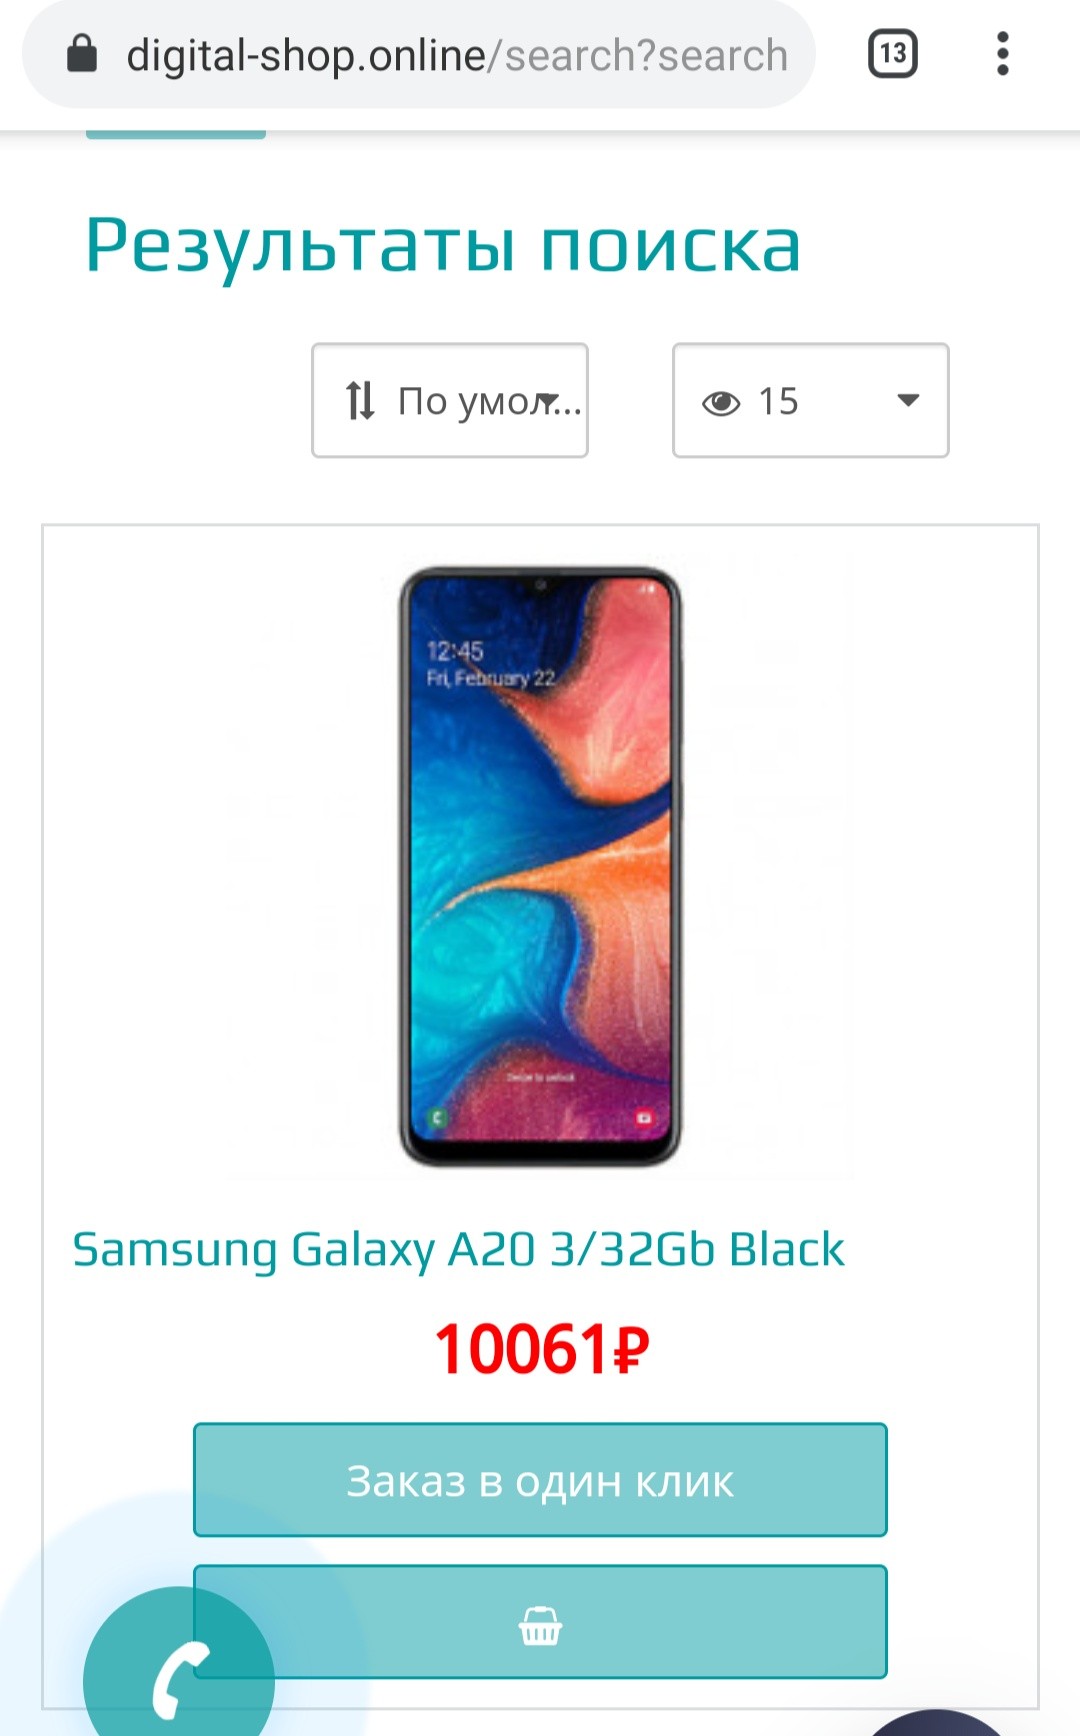
Task: Open the tab switcher showing 13 tabs
Action: coord(892,54)
